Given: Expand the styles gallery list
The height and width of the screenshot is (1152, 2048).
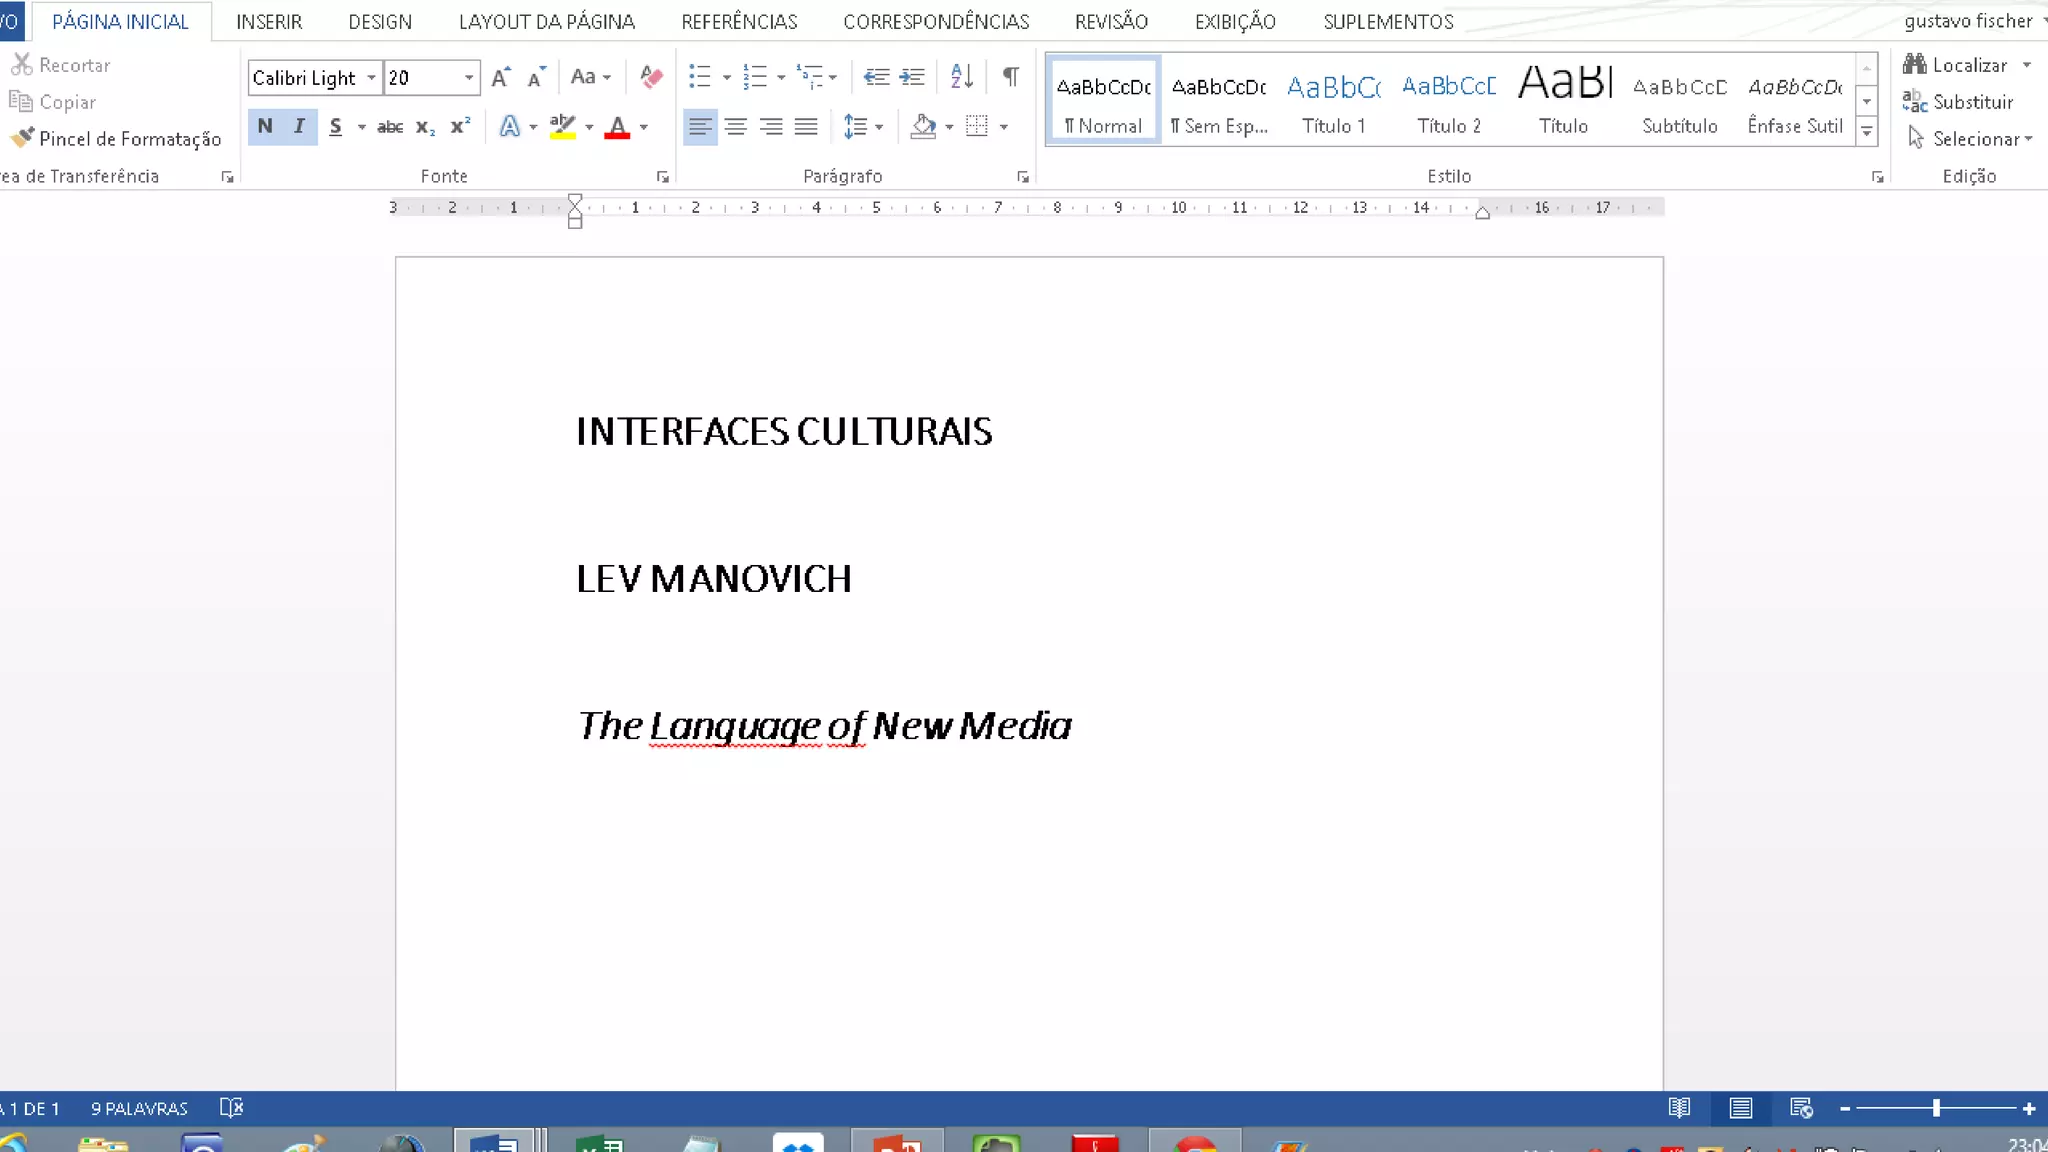Looking at the screenshot, I should pos(1866,131).
